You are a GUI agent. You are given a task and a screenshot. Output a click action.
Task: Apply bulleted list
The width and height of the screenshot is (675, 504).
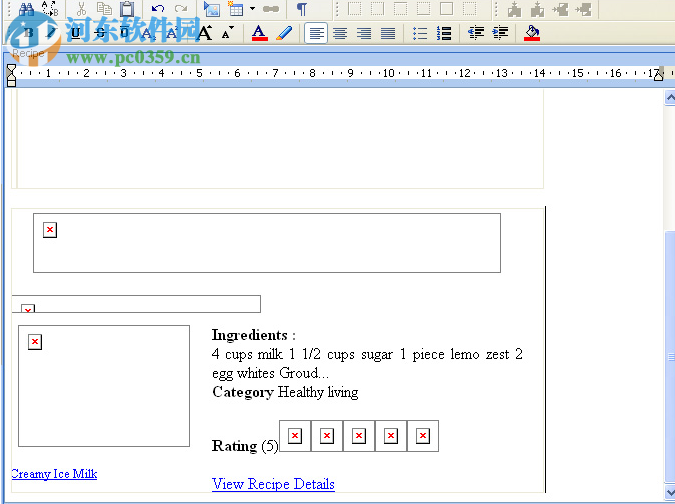[x=420, y=33]
